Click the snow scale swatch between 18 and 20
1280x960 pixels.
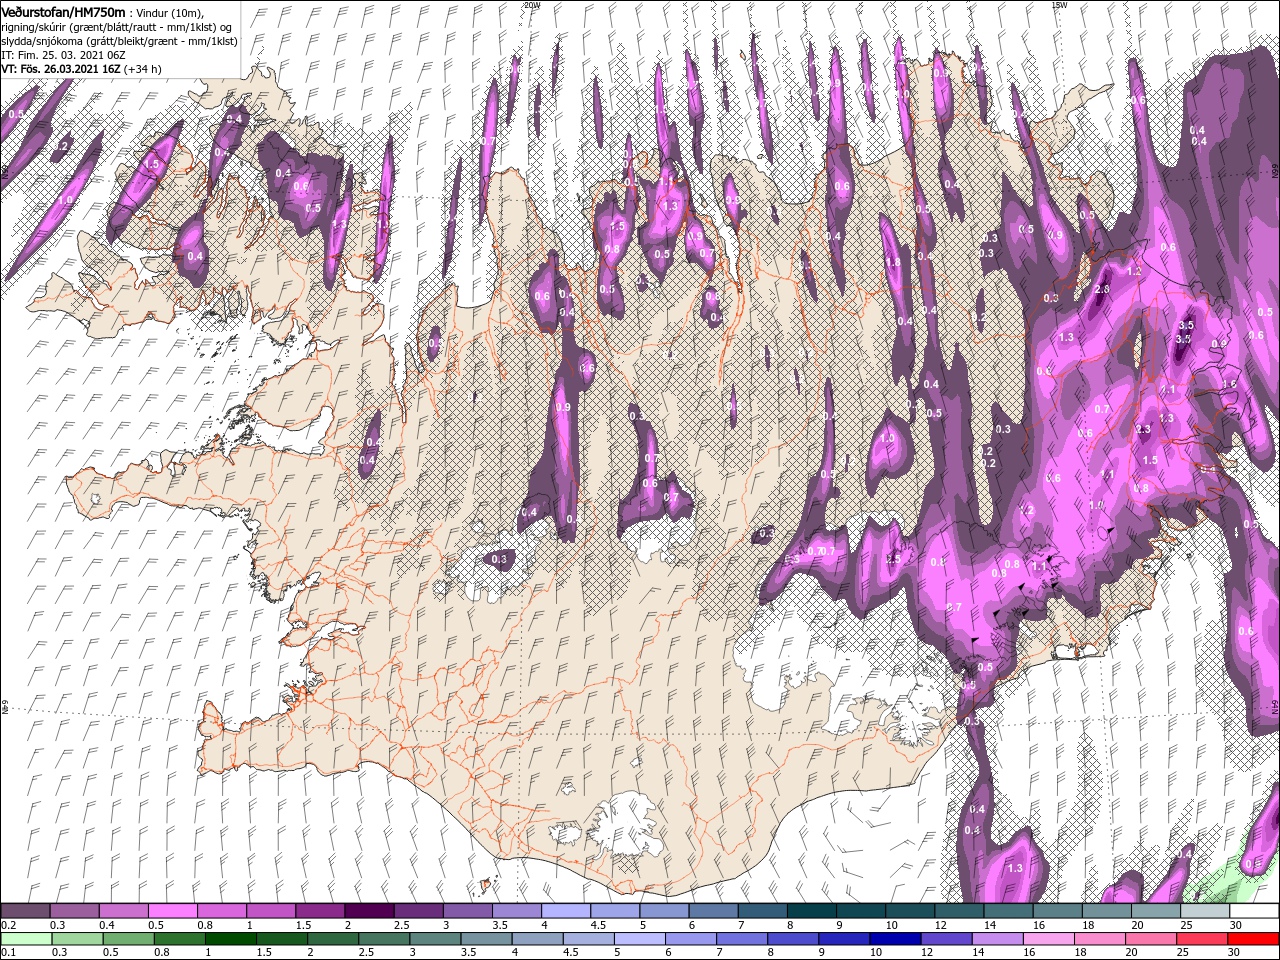pyautogui.click(x=1106, y=911)
